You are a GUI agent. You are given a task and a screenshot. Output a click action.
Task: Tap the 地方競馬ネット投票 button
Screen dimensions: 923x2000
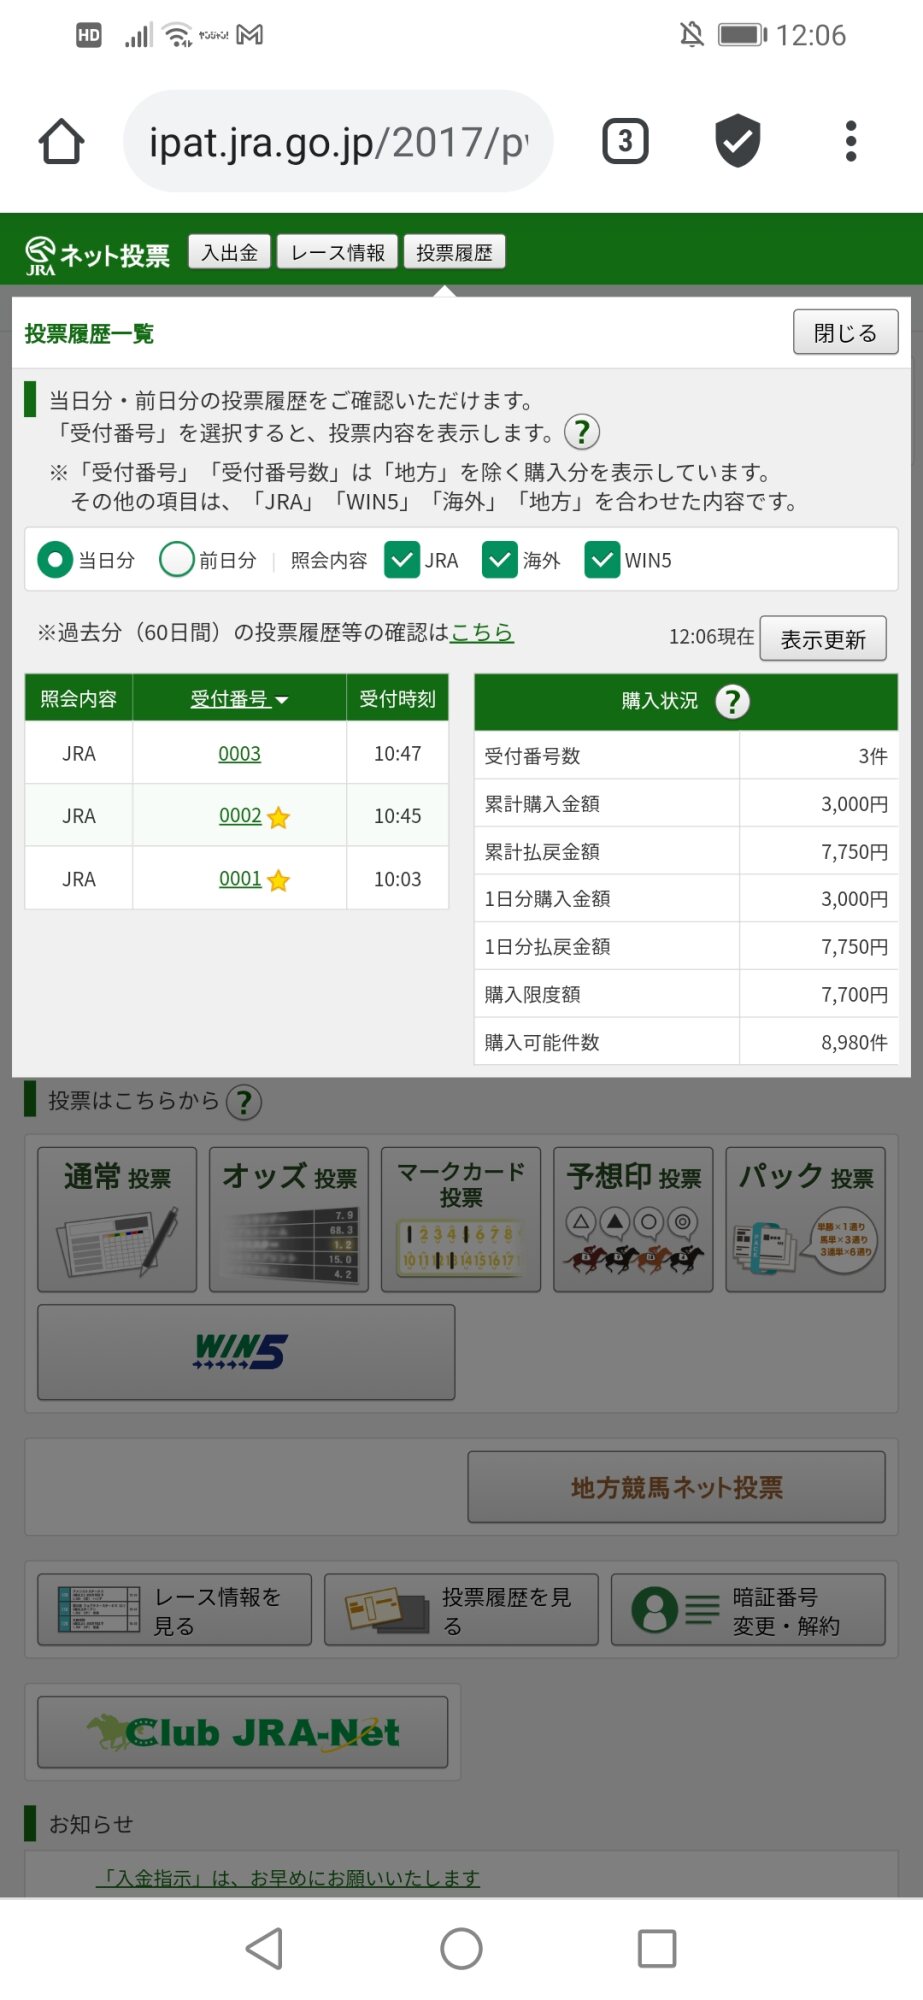point(677,1487)
